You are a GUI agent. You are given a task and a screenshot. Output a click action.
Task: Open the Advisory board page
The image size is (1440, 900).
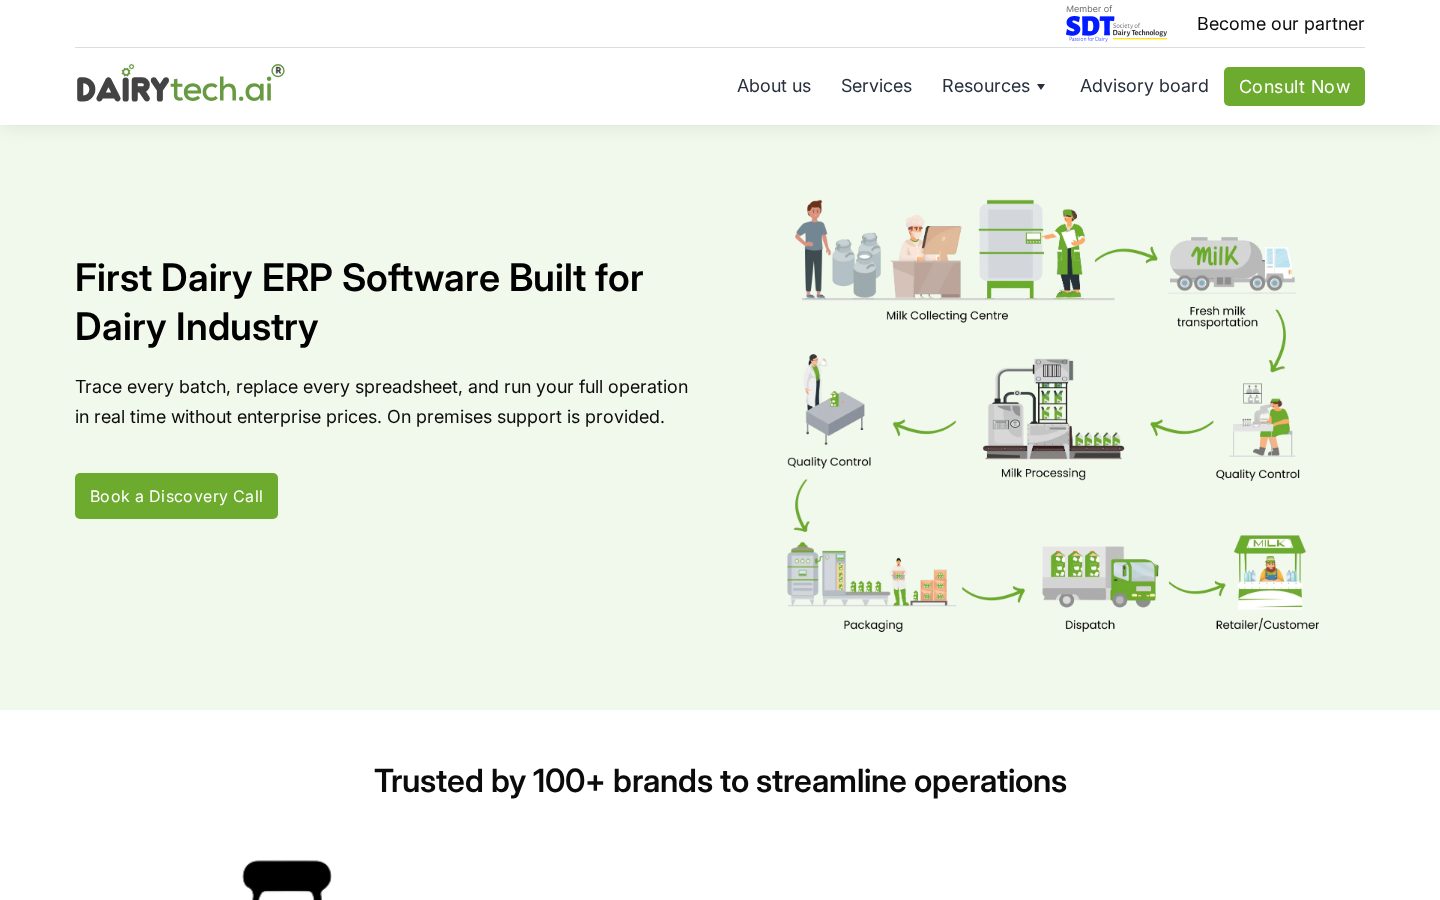(1144, 86)
